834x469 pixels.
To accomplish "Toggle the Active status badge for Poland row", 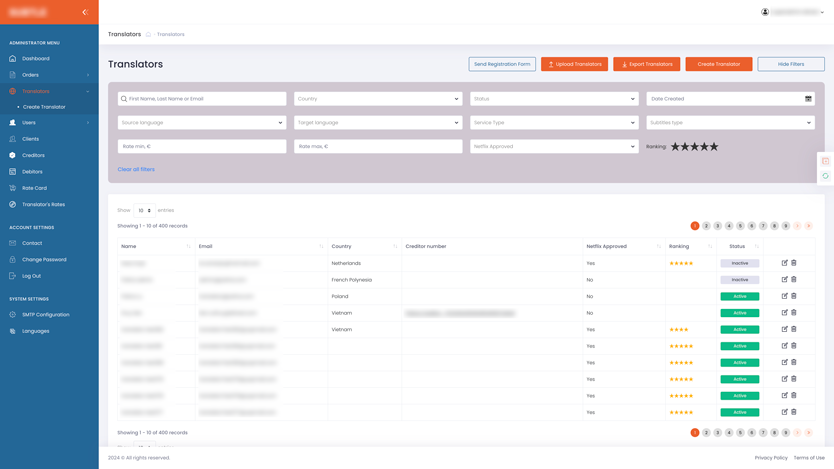I will [x=739, y=296].
